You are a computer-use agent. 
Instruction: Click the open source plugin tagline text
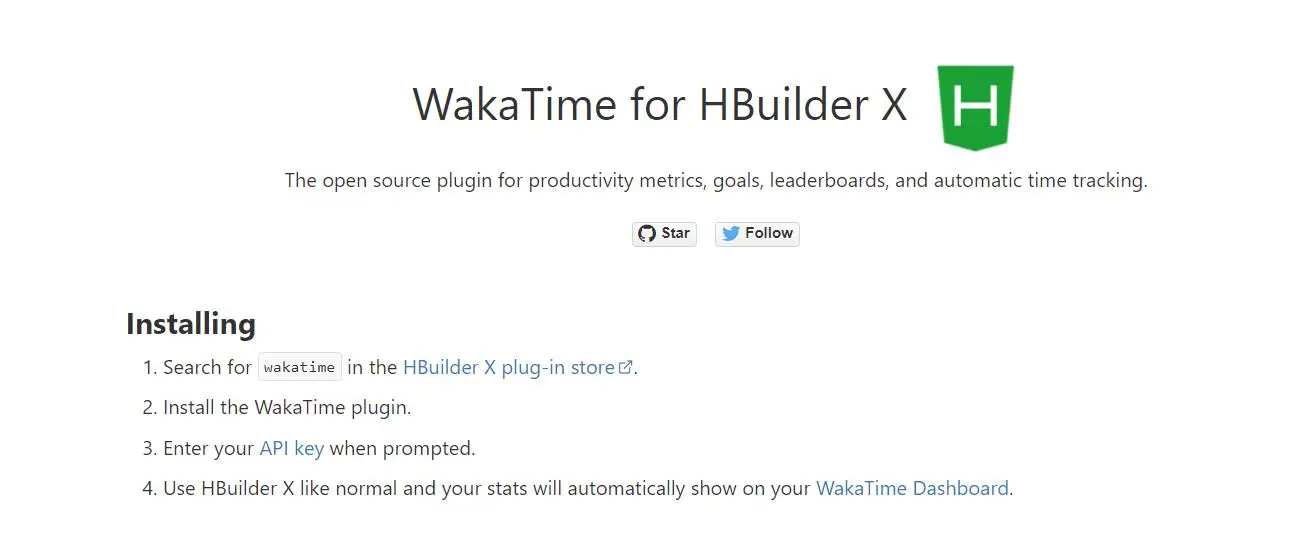click(716, 181)
